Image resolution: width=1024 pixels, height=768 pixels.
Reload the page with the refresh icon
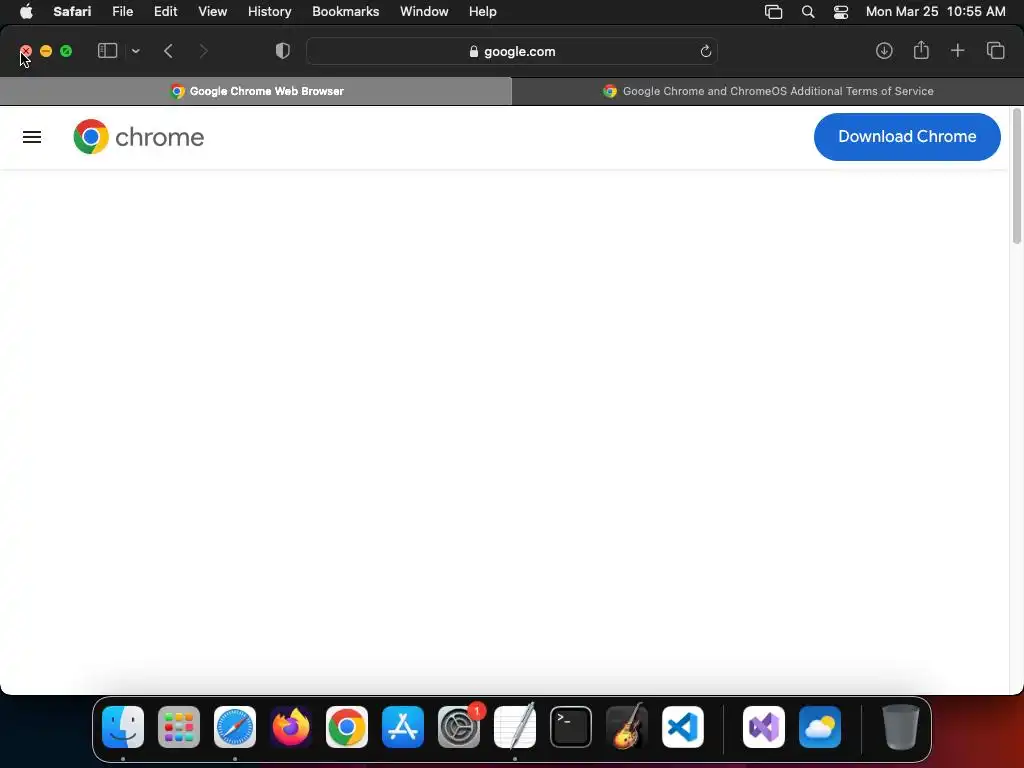(705, 51)
